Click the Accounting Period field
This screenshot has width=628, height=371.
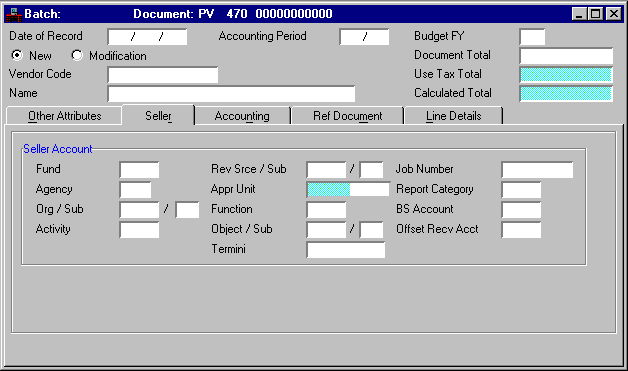[364, 37]
